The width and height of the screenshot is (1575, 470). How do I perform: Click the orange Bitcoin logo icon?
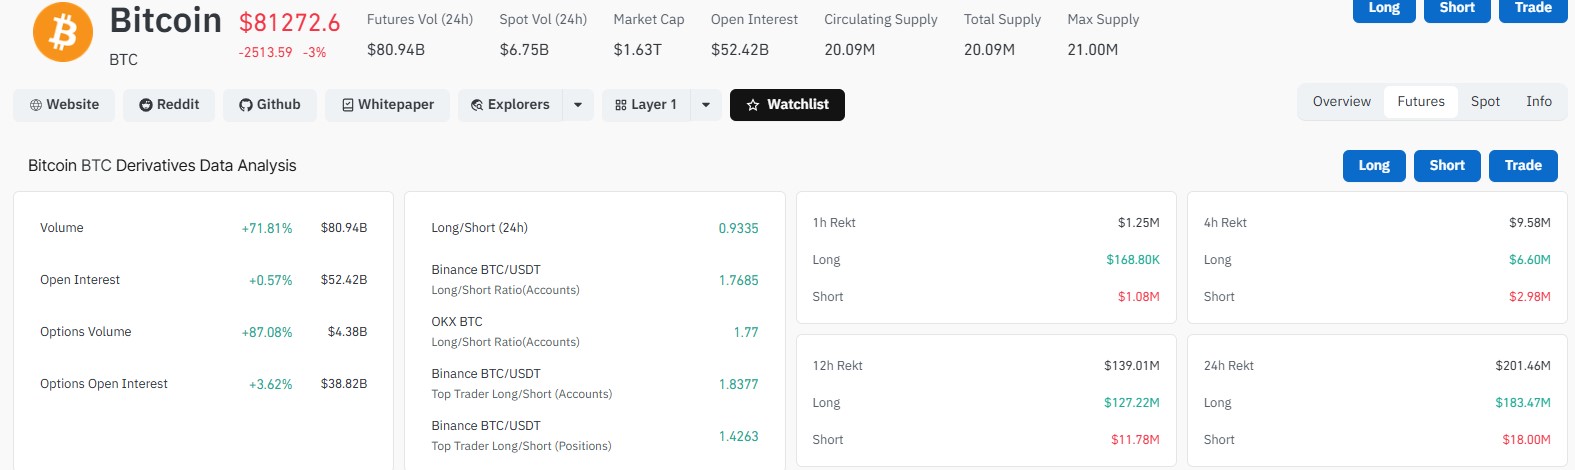63,32
